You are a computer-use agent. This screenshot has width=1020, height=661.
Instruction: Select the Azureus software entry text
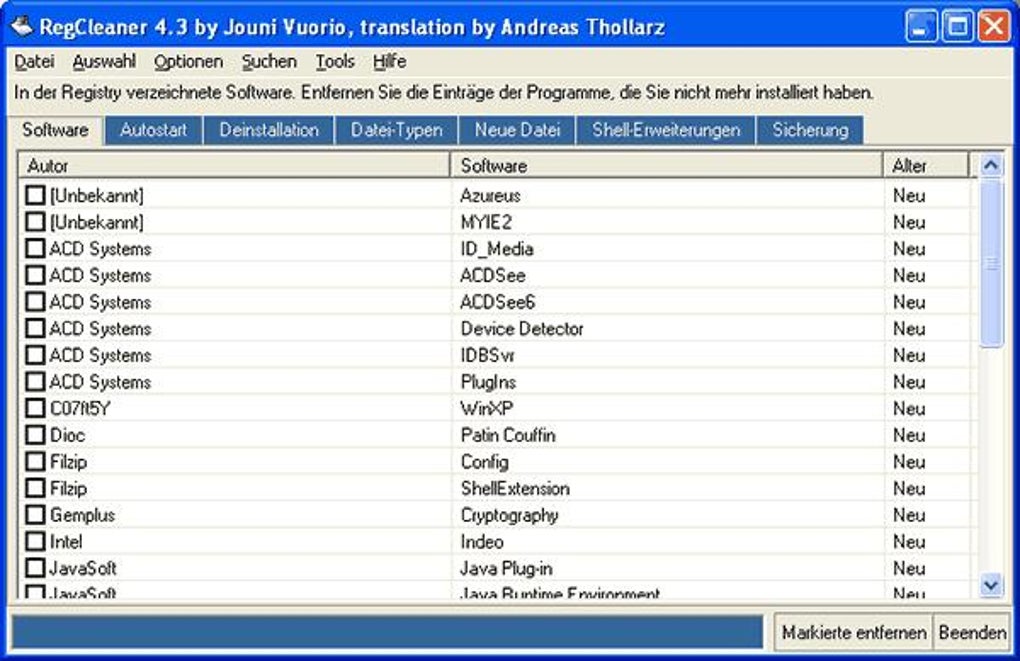[490, 195]
